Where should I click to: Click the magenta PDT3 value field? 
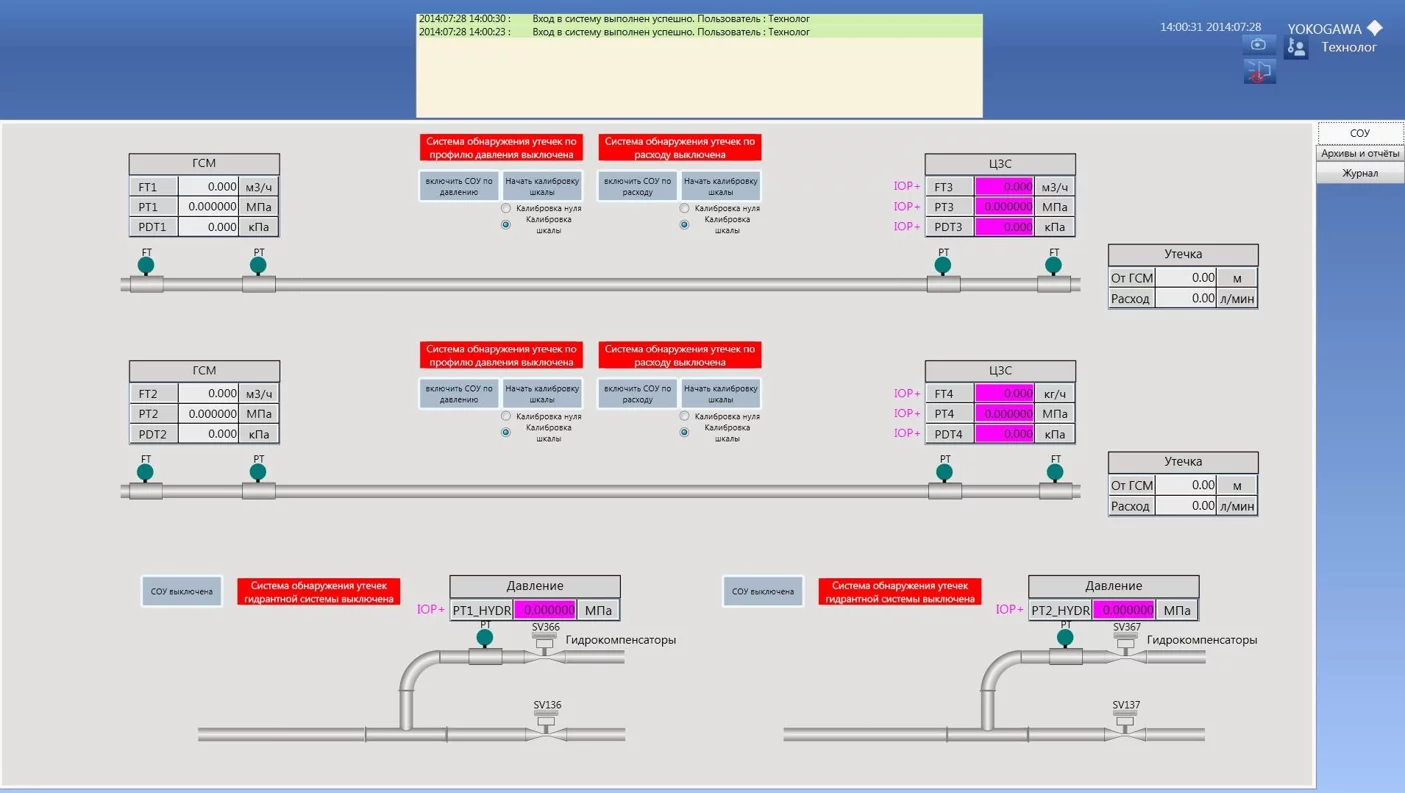click(1004, 227)
